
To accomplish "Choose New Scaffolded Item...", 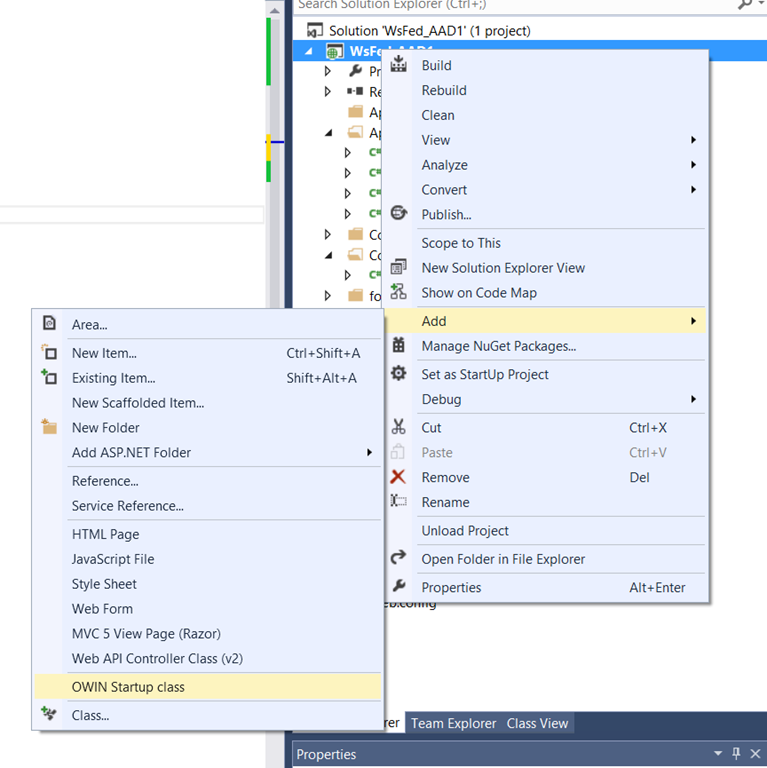I will tap(208, 403).
